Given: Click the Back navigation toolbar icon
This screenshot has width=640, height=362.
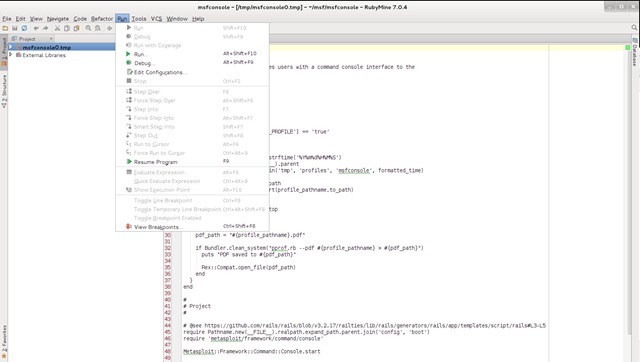Looking at the screenshot, I should click(109, 28).
